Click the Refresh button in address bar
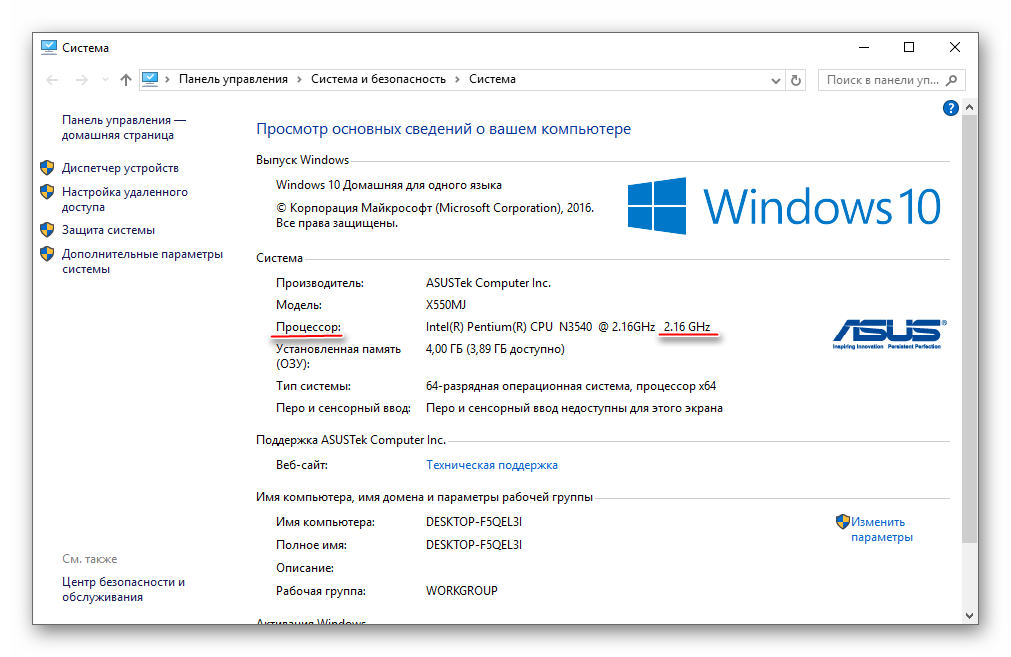 [796, 80]
